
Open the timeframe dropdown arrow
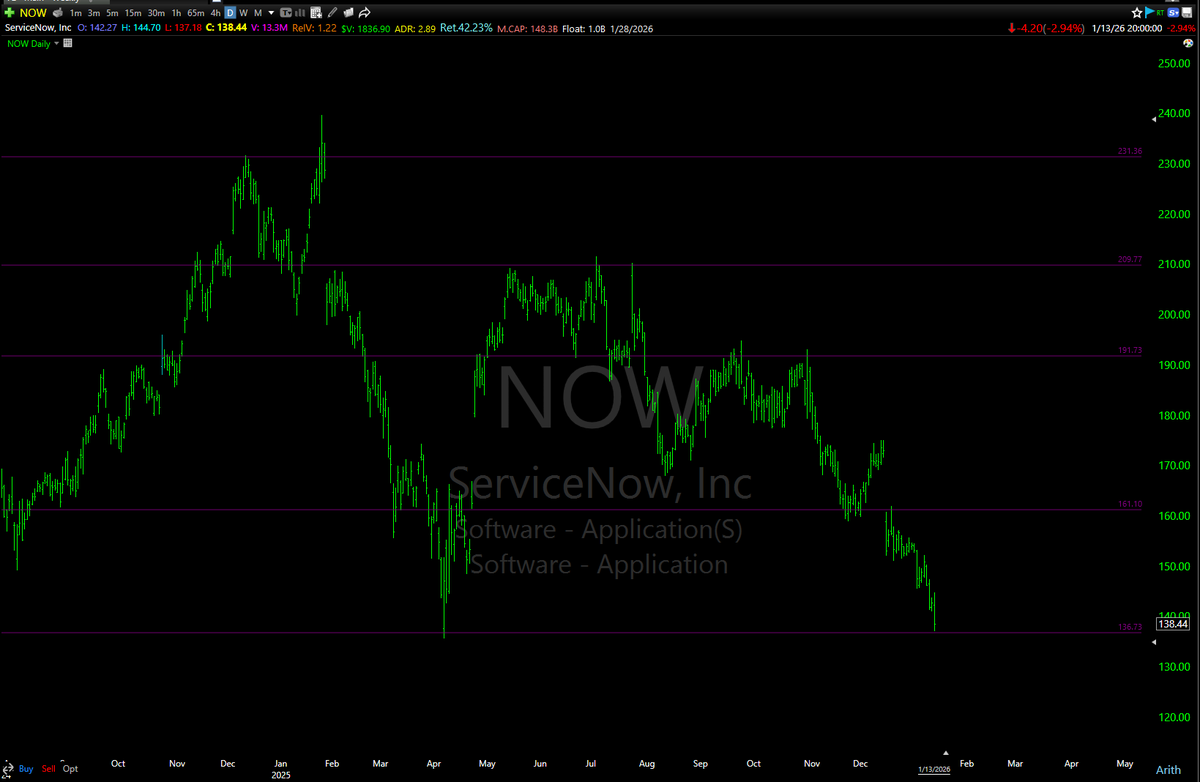tap(271, 13)
